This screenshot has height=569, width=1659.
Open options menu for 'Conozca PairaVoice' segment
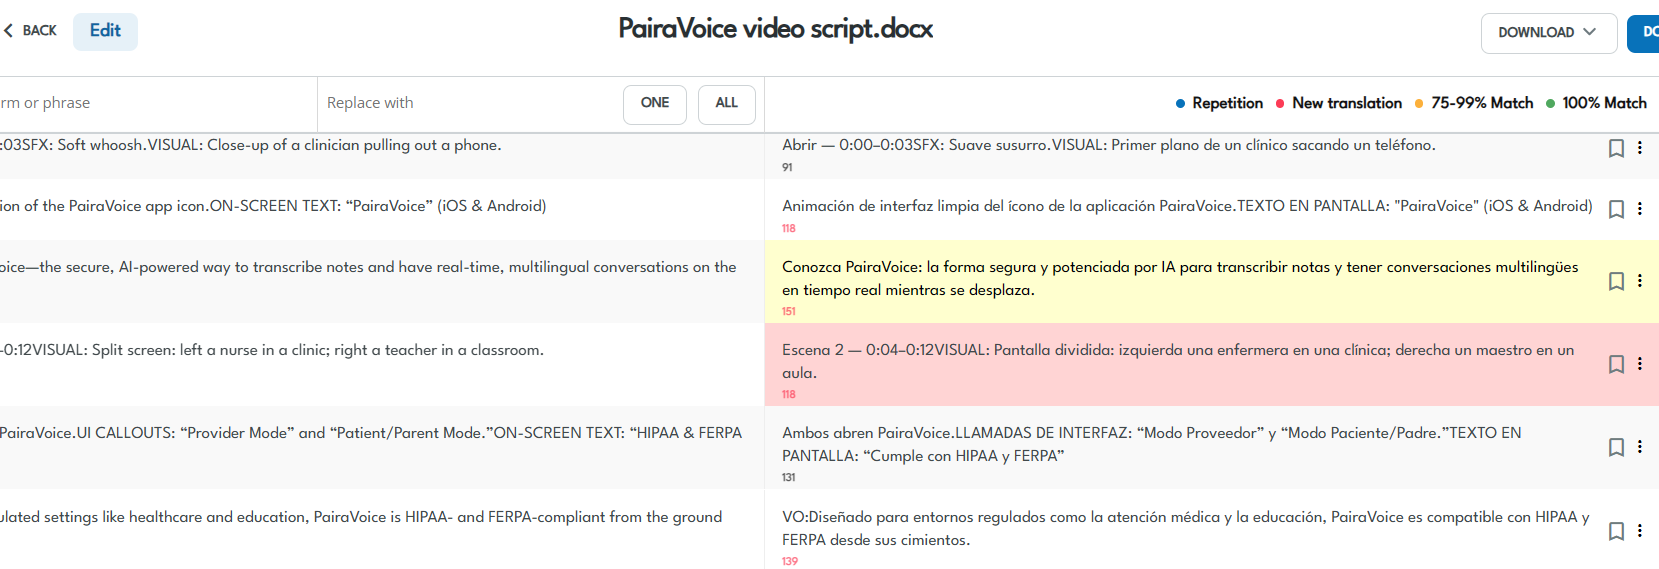pos(1640,281)
